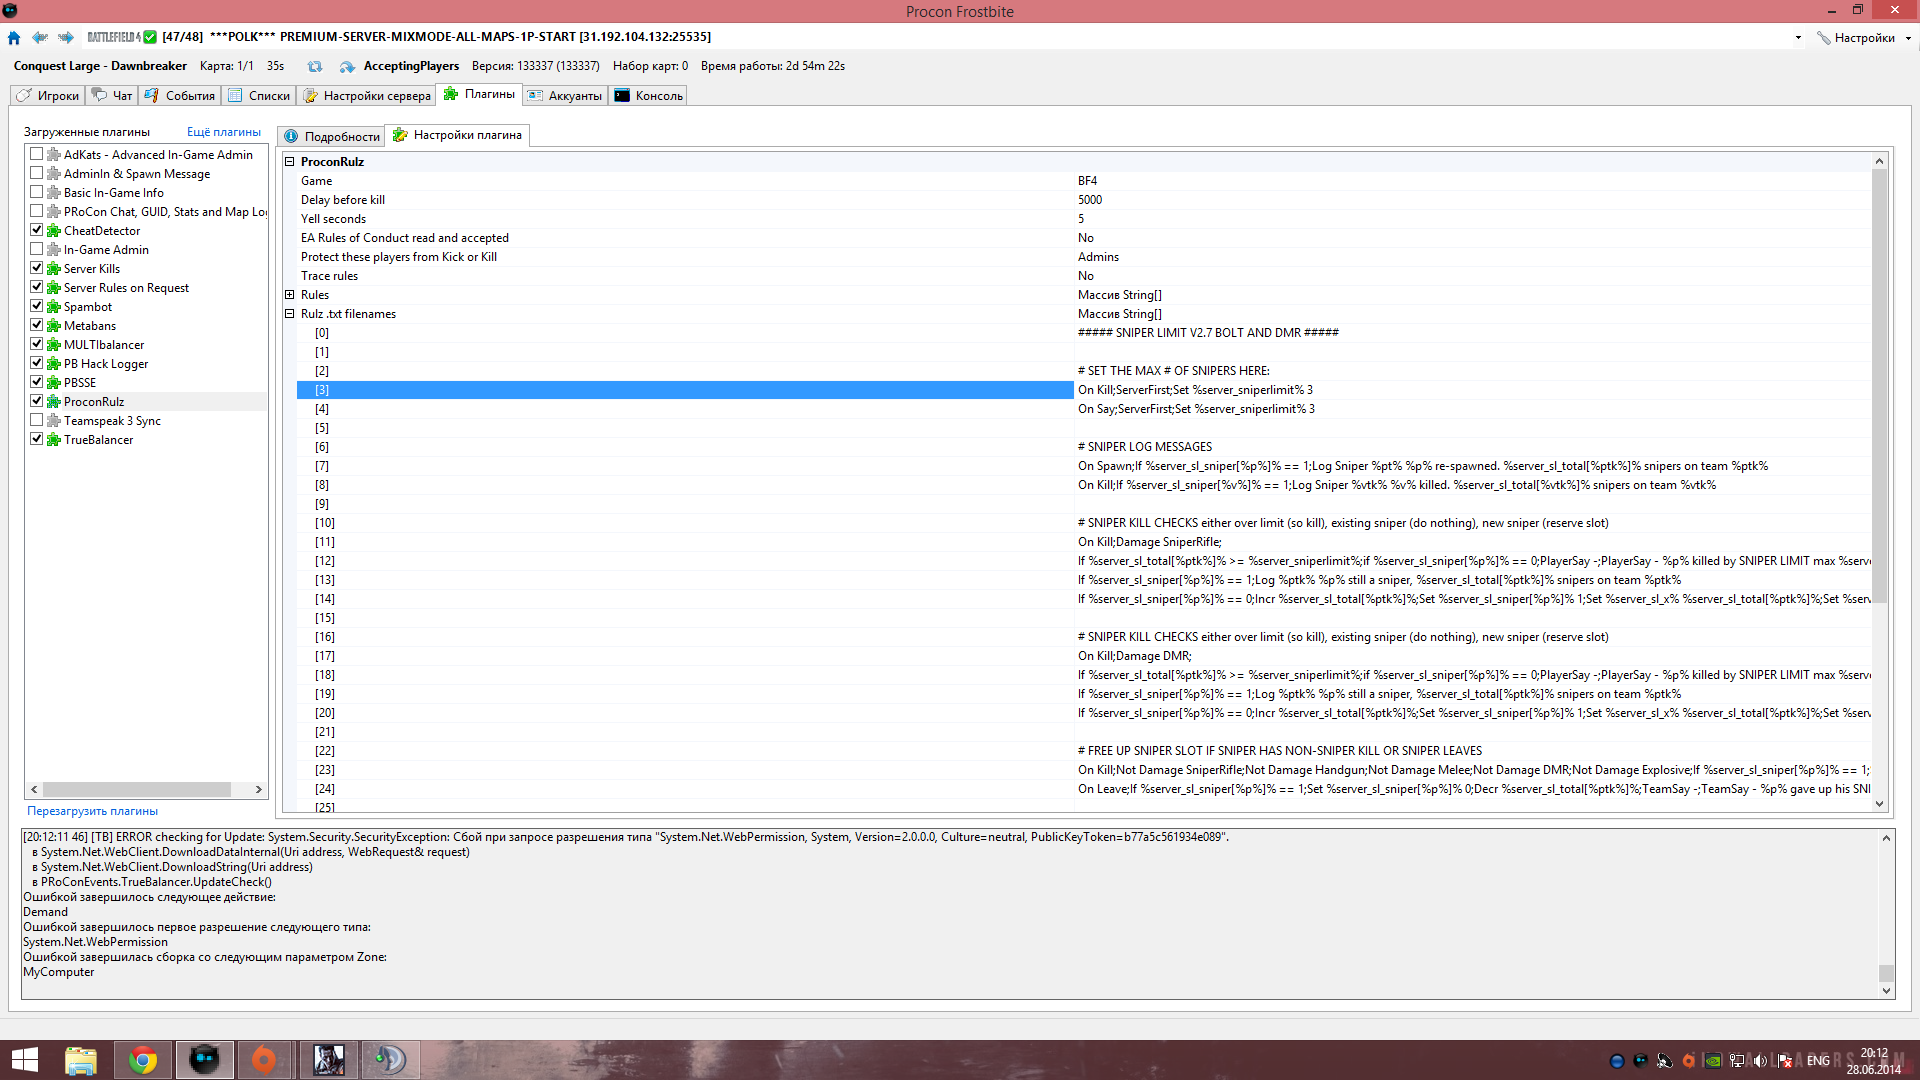Open File Explorer from the taskbar
The height and width of the screenshot is (1080, 1920).
tap(81, 1059)
